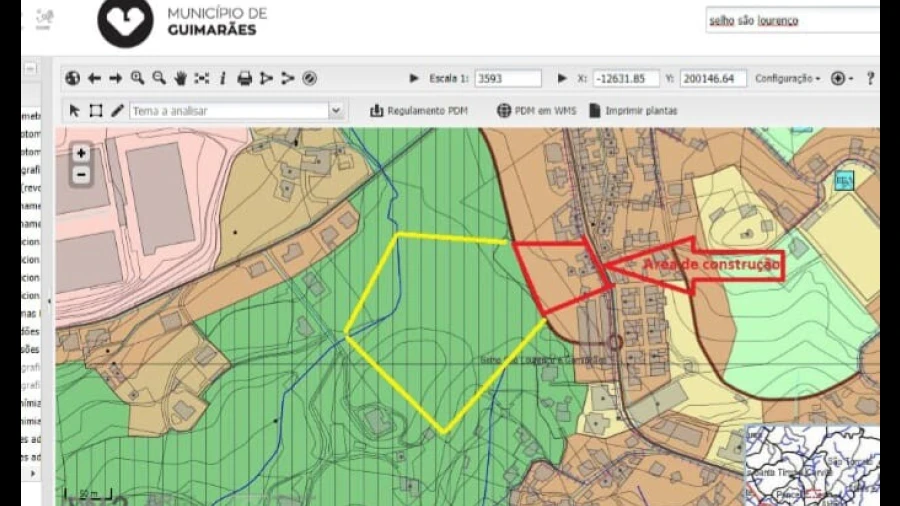Select the zoom-out magnifier tool
The image size is (900, 506).
pyautogui.click(x=158, y=78)
